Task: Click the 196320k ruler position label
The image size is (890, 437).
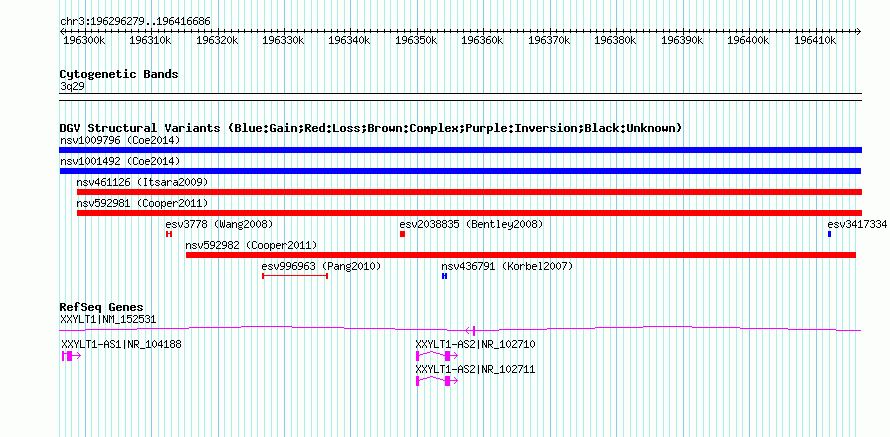Action: (216, 41)
